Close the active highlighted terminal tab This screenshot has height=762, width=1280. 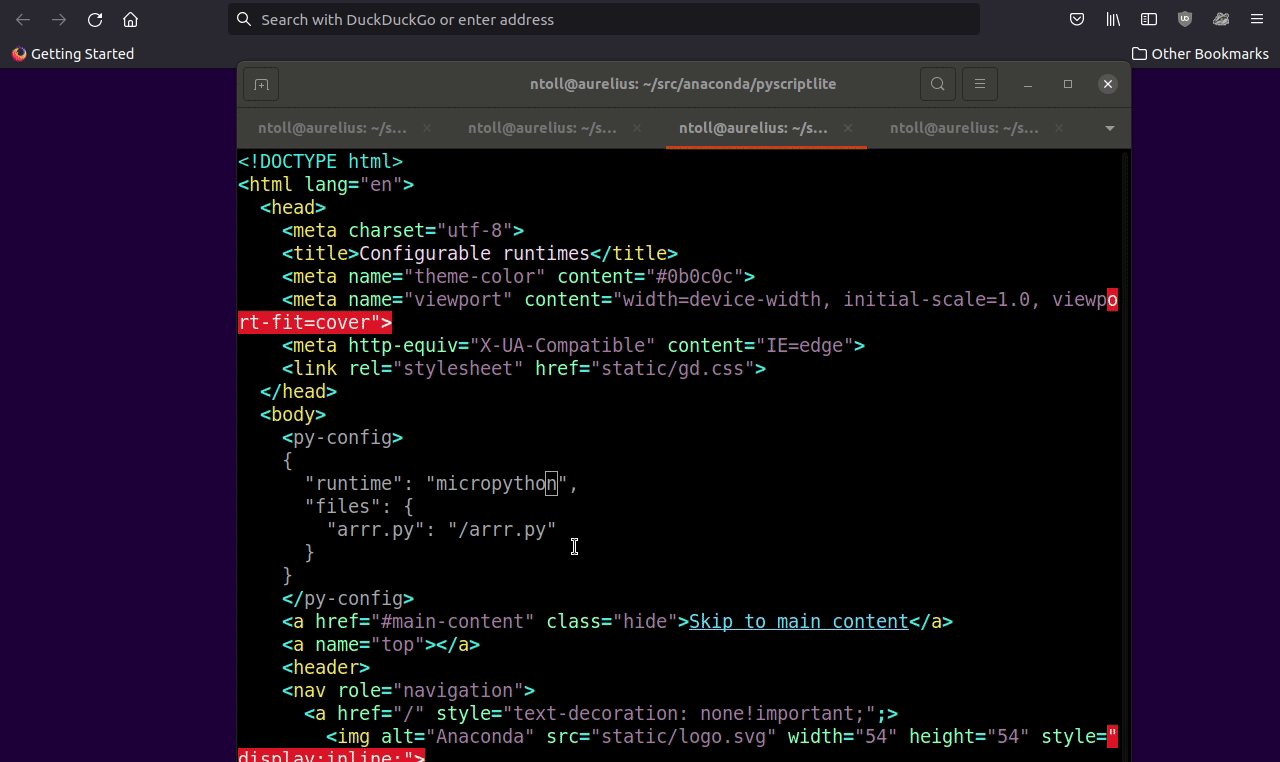[x=848, y=129]
